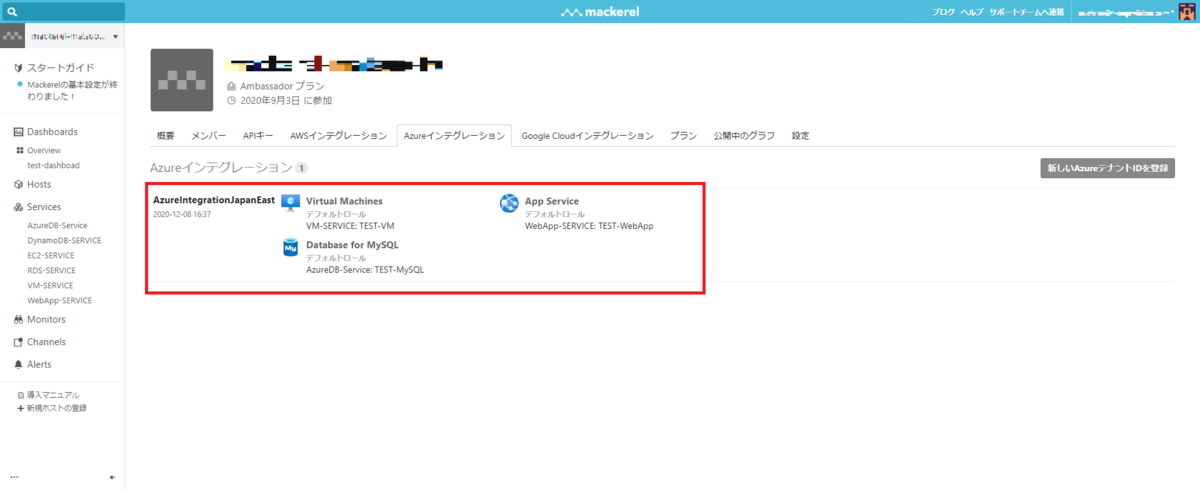
Task: Switch to the 概要 tab
Action: 166,136
